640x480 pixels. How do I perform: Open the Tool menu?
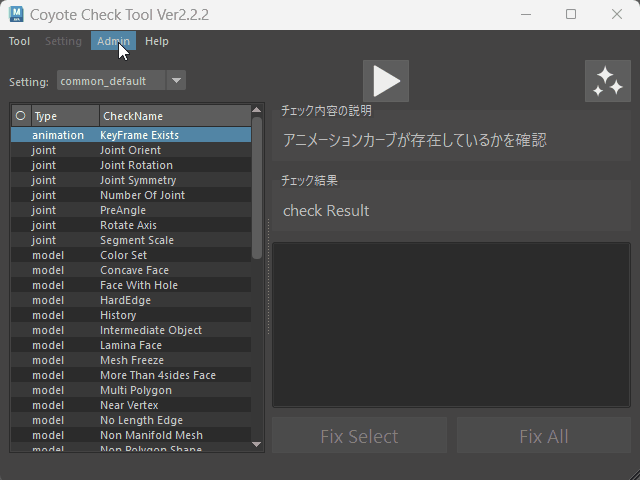pyautogui.click(x=19, y=41)
